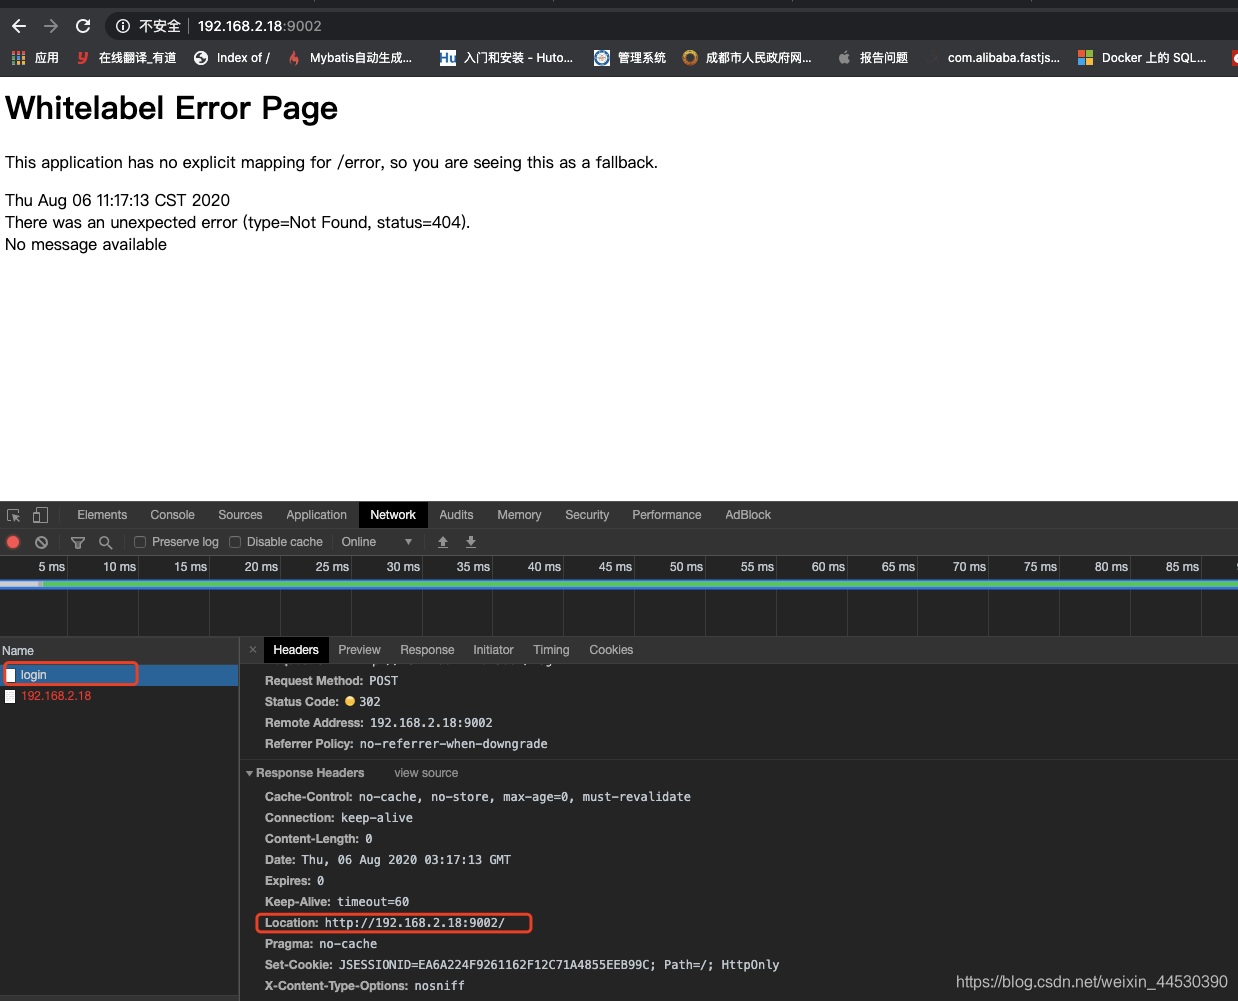Enable the Disable cache checkbox
The image size is (1238, 1001).
pyautogui.click(x=235, y=542)
